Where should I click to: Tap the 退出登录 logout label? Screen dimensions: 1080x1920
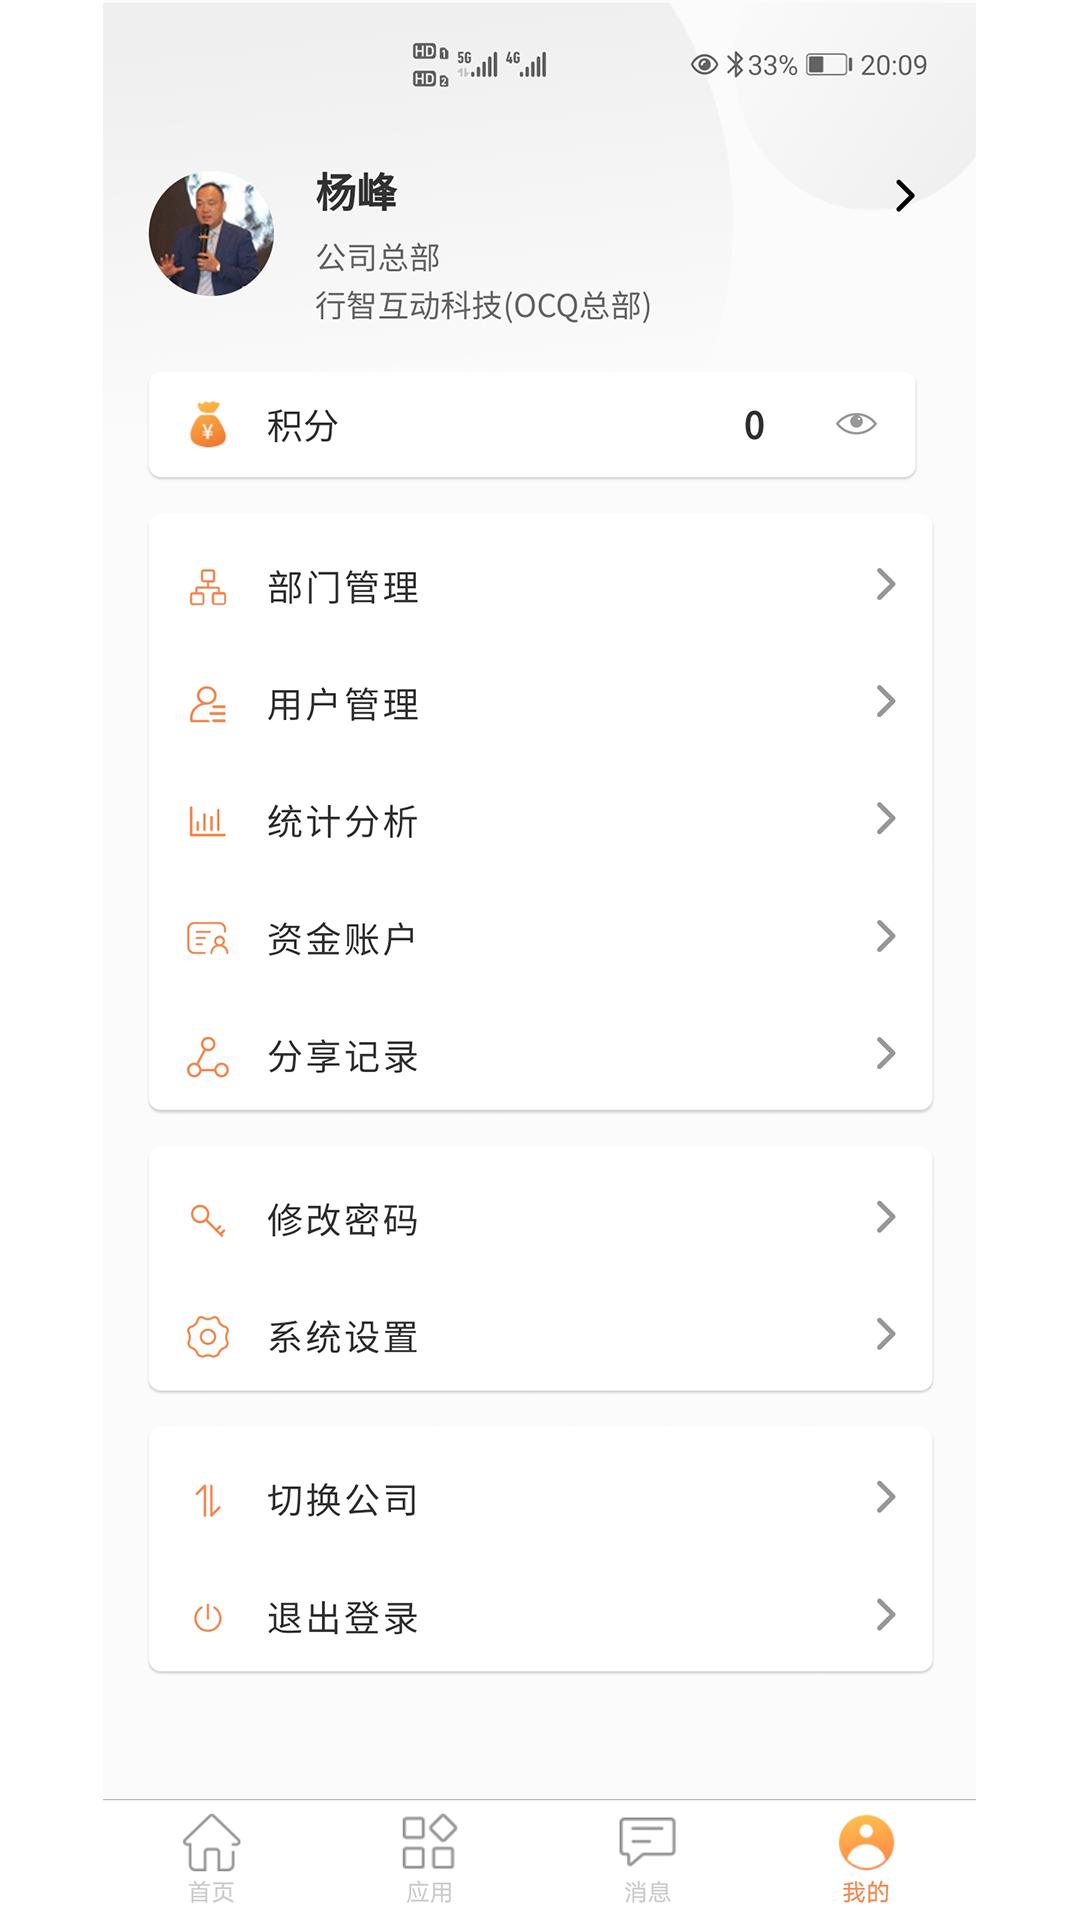coord(343,1618)
